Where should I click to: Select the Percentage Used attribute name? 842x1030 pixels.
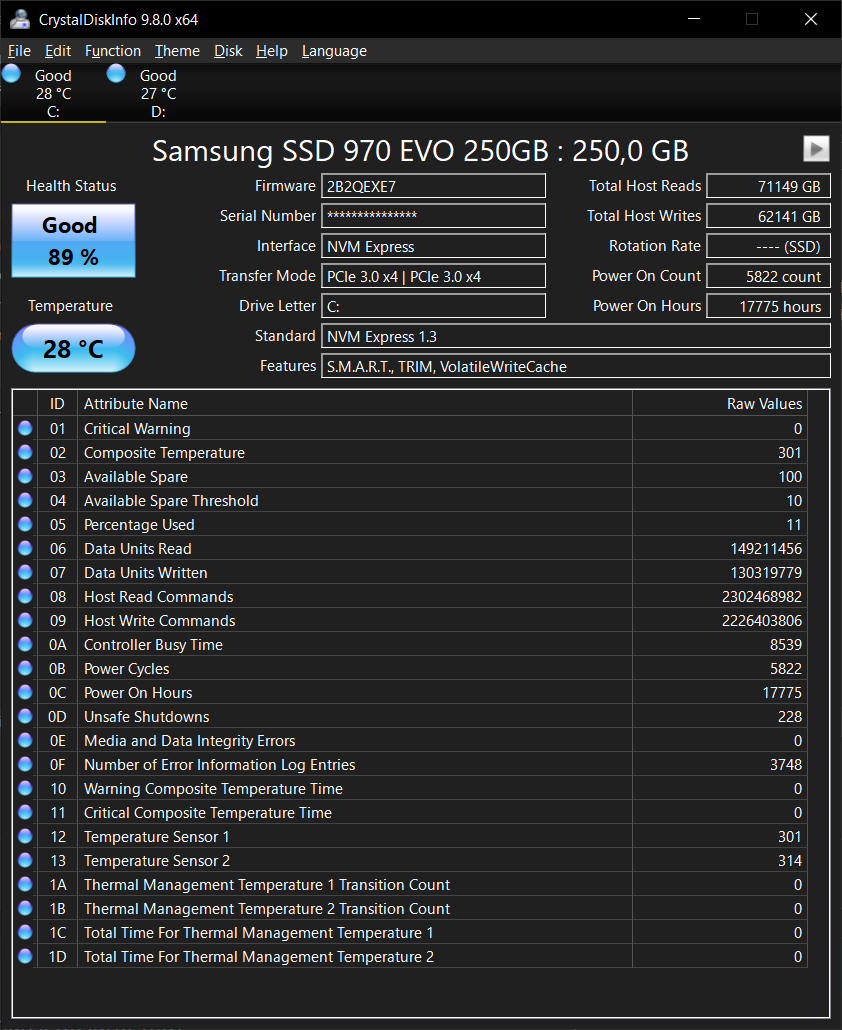(139, 524)
